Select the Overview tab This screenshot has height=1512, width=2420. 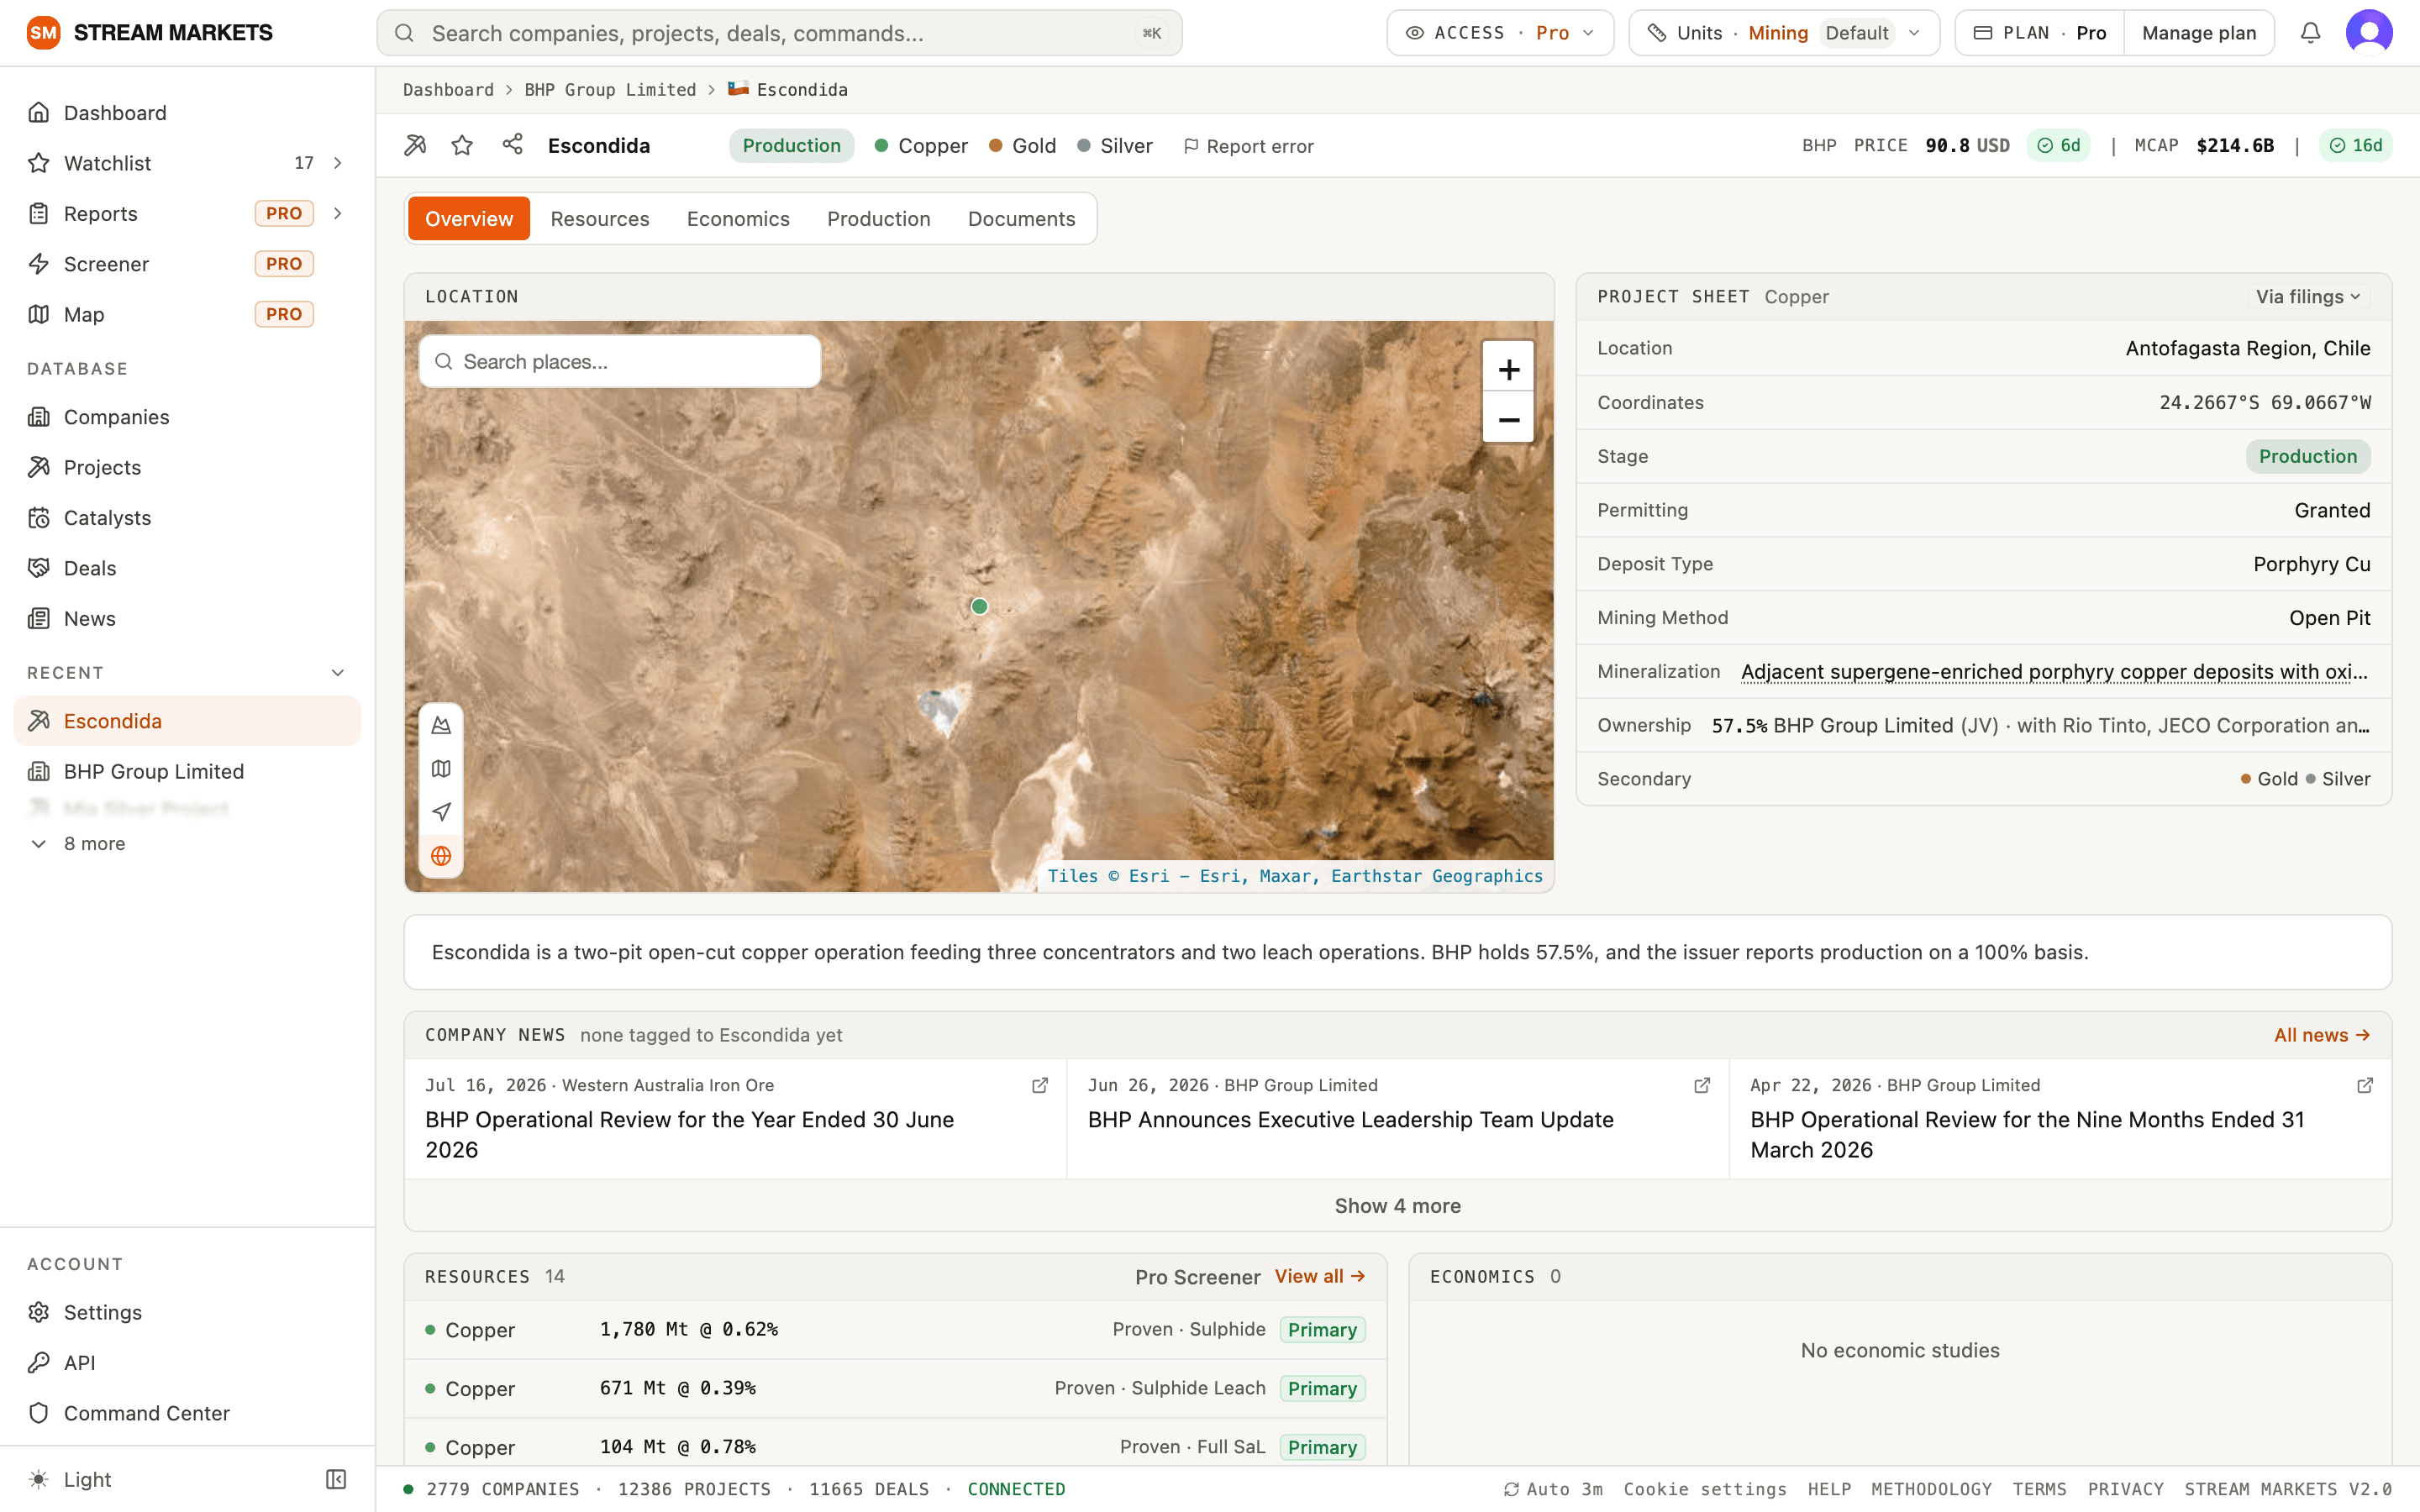point(468,218)
